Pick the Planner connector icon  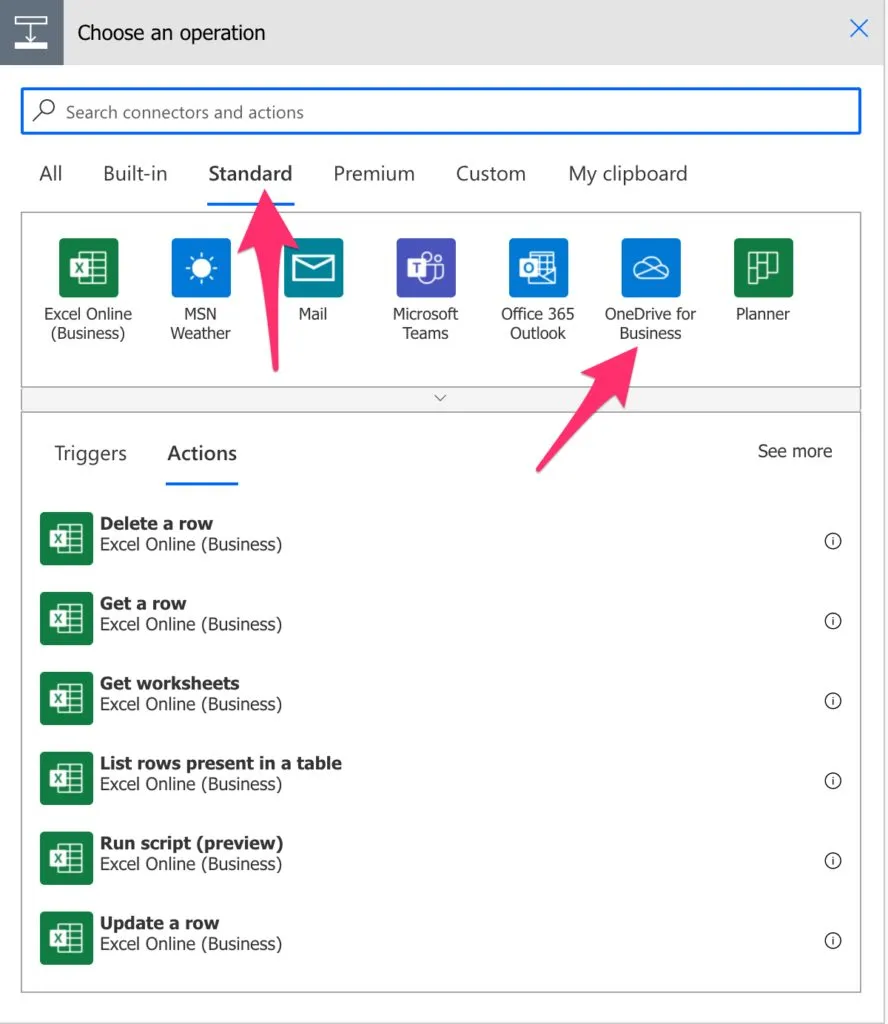763,268
